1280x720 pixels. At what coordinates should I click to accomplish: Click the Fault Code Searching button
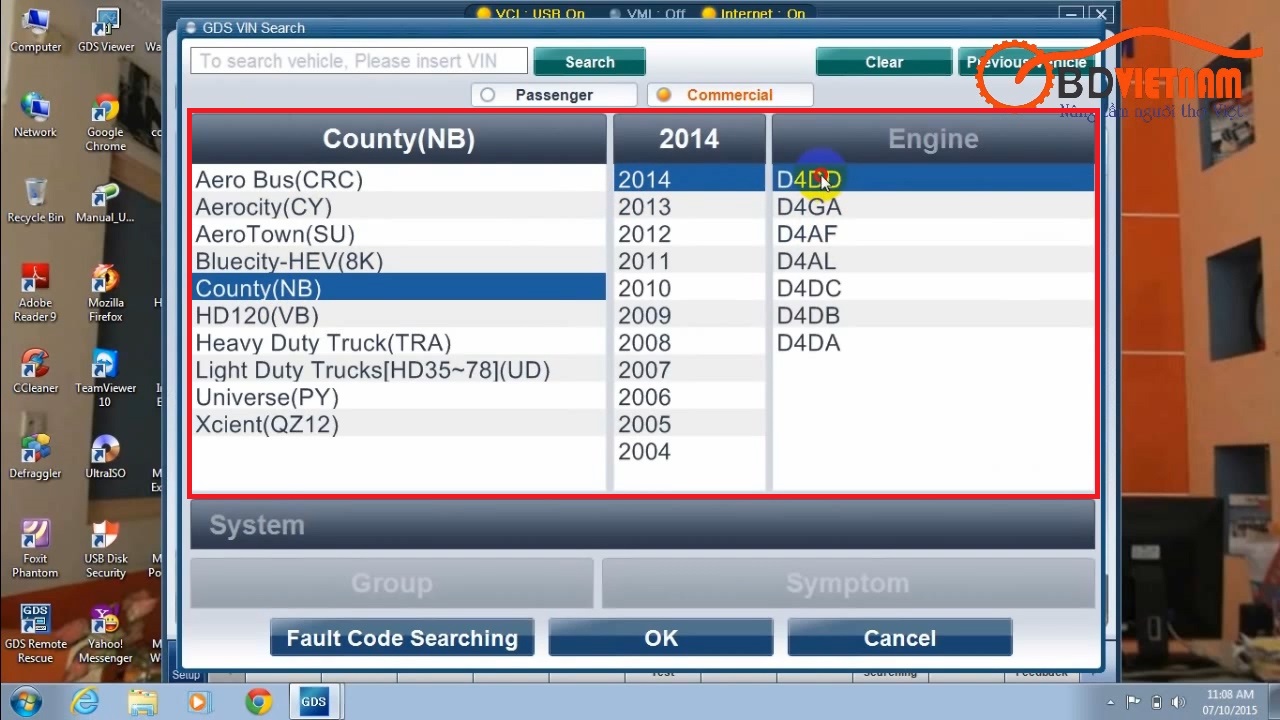click(402, 638)
